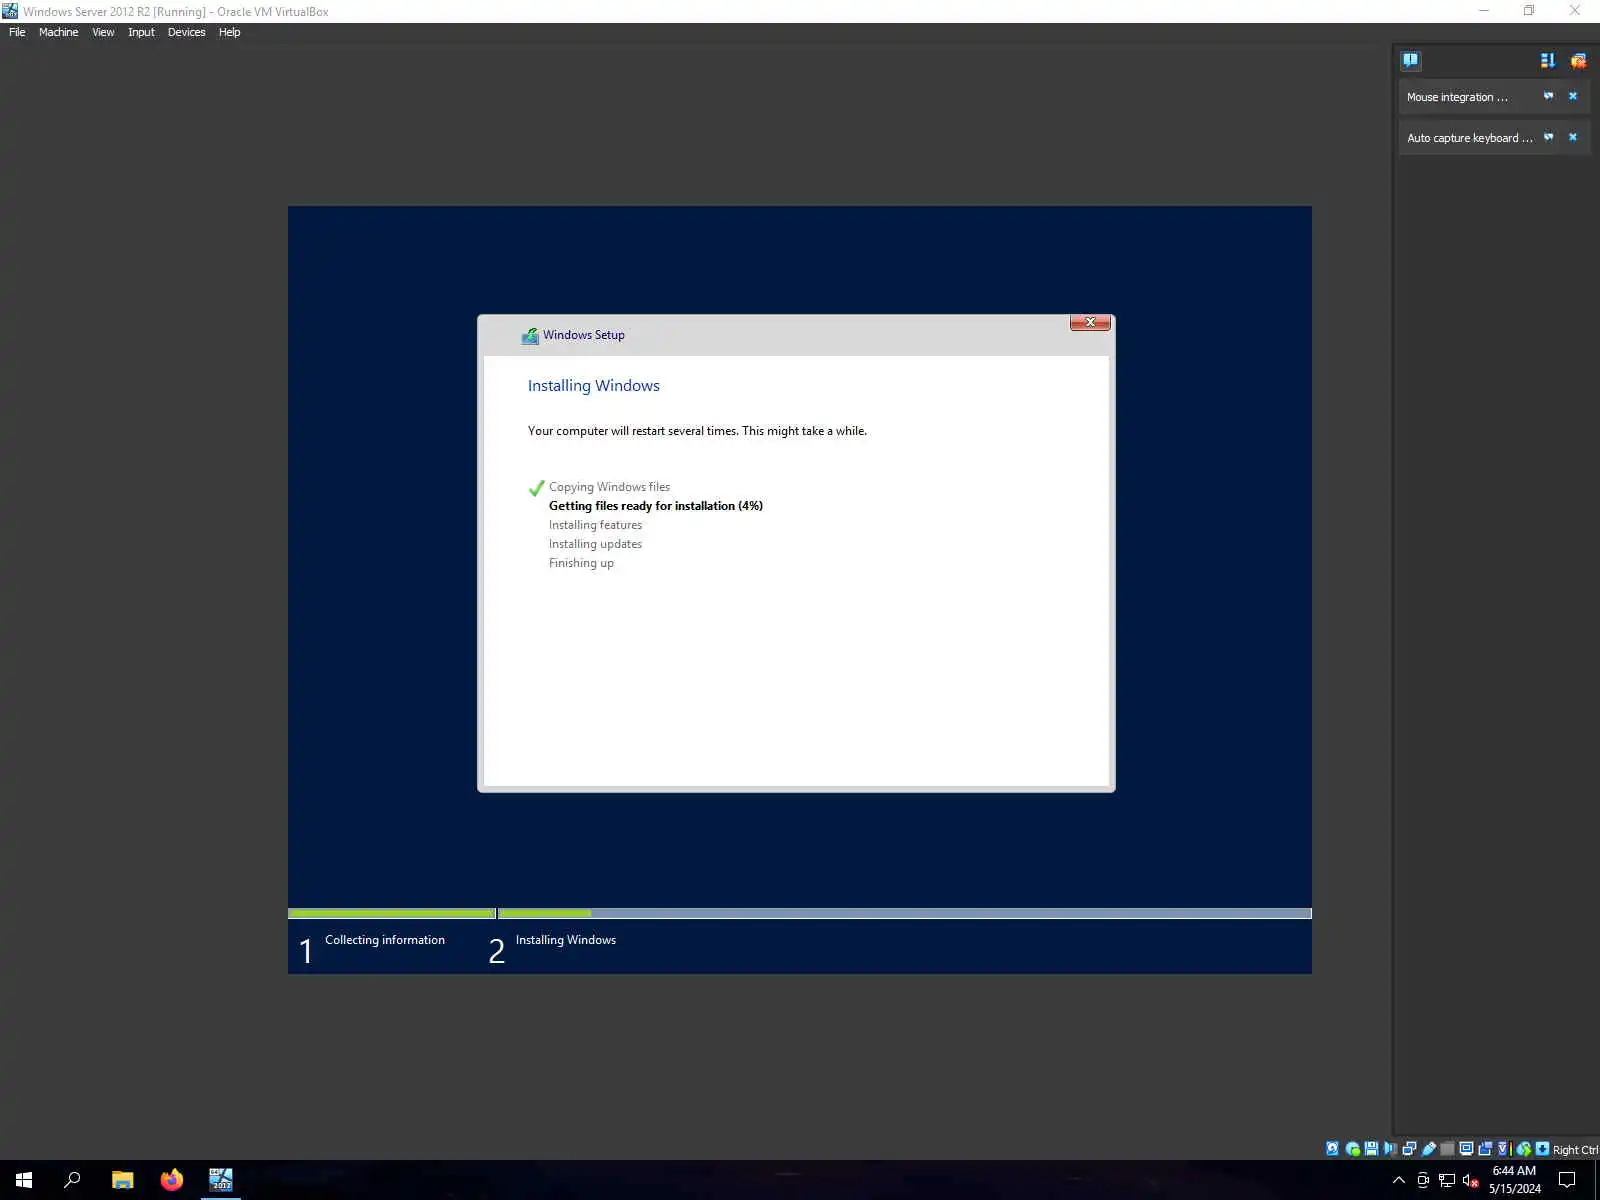1600x1200 pixels.
Task: Click the green checkmark beside Copying Windows files
Action: 536,488
